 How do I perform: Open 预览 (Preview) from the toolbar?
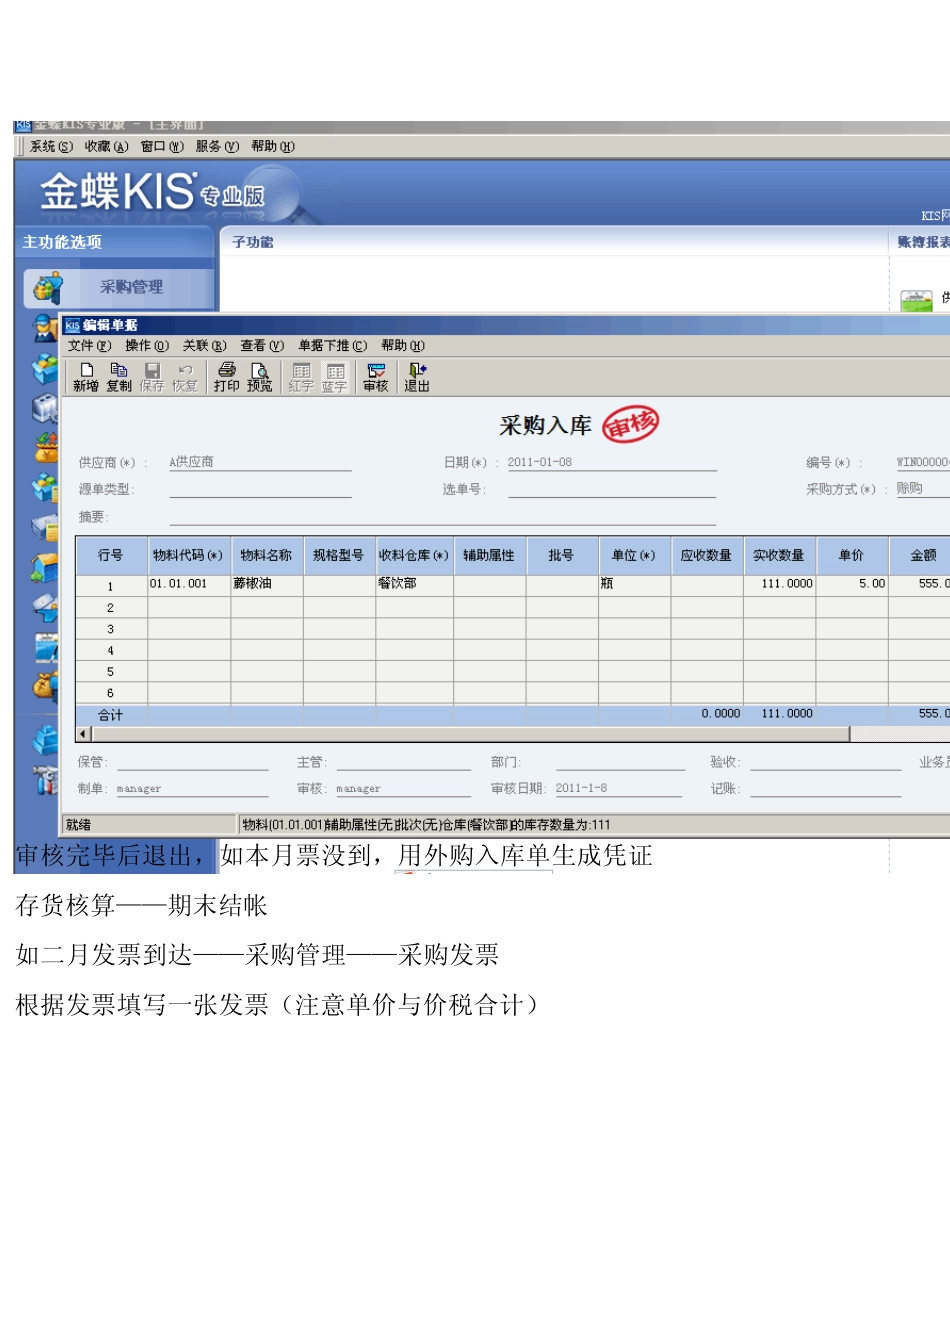point(260,377)
